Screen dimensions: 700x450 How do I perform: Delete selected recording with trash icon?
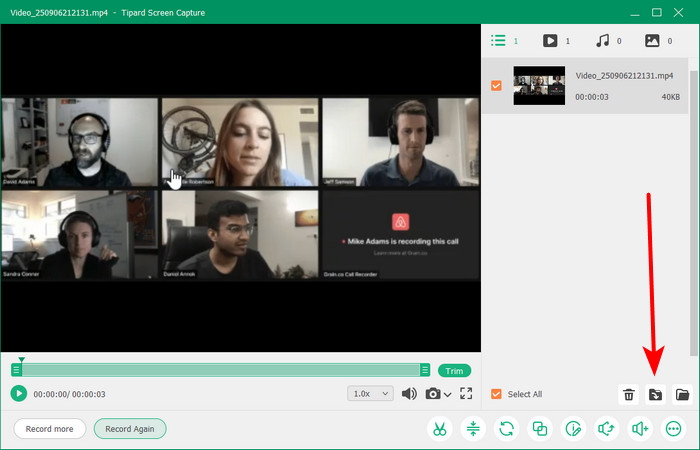629,394
